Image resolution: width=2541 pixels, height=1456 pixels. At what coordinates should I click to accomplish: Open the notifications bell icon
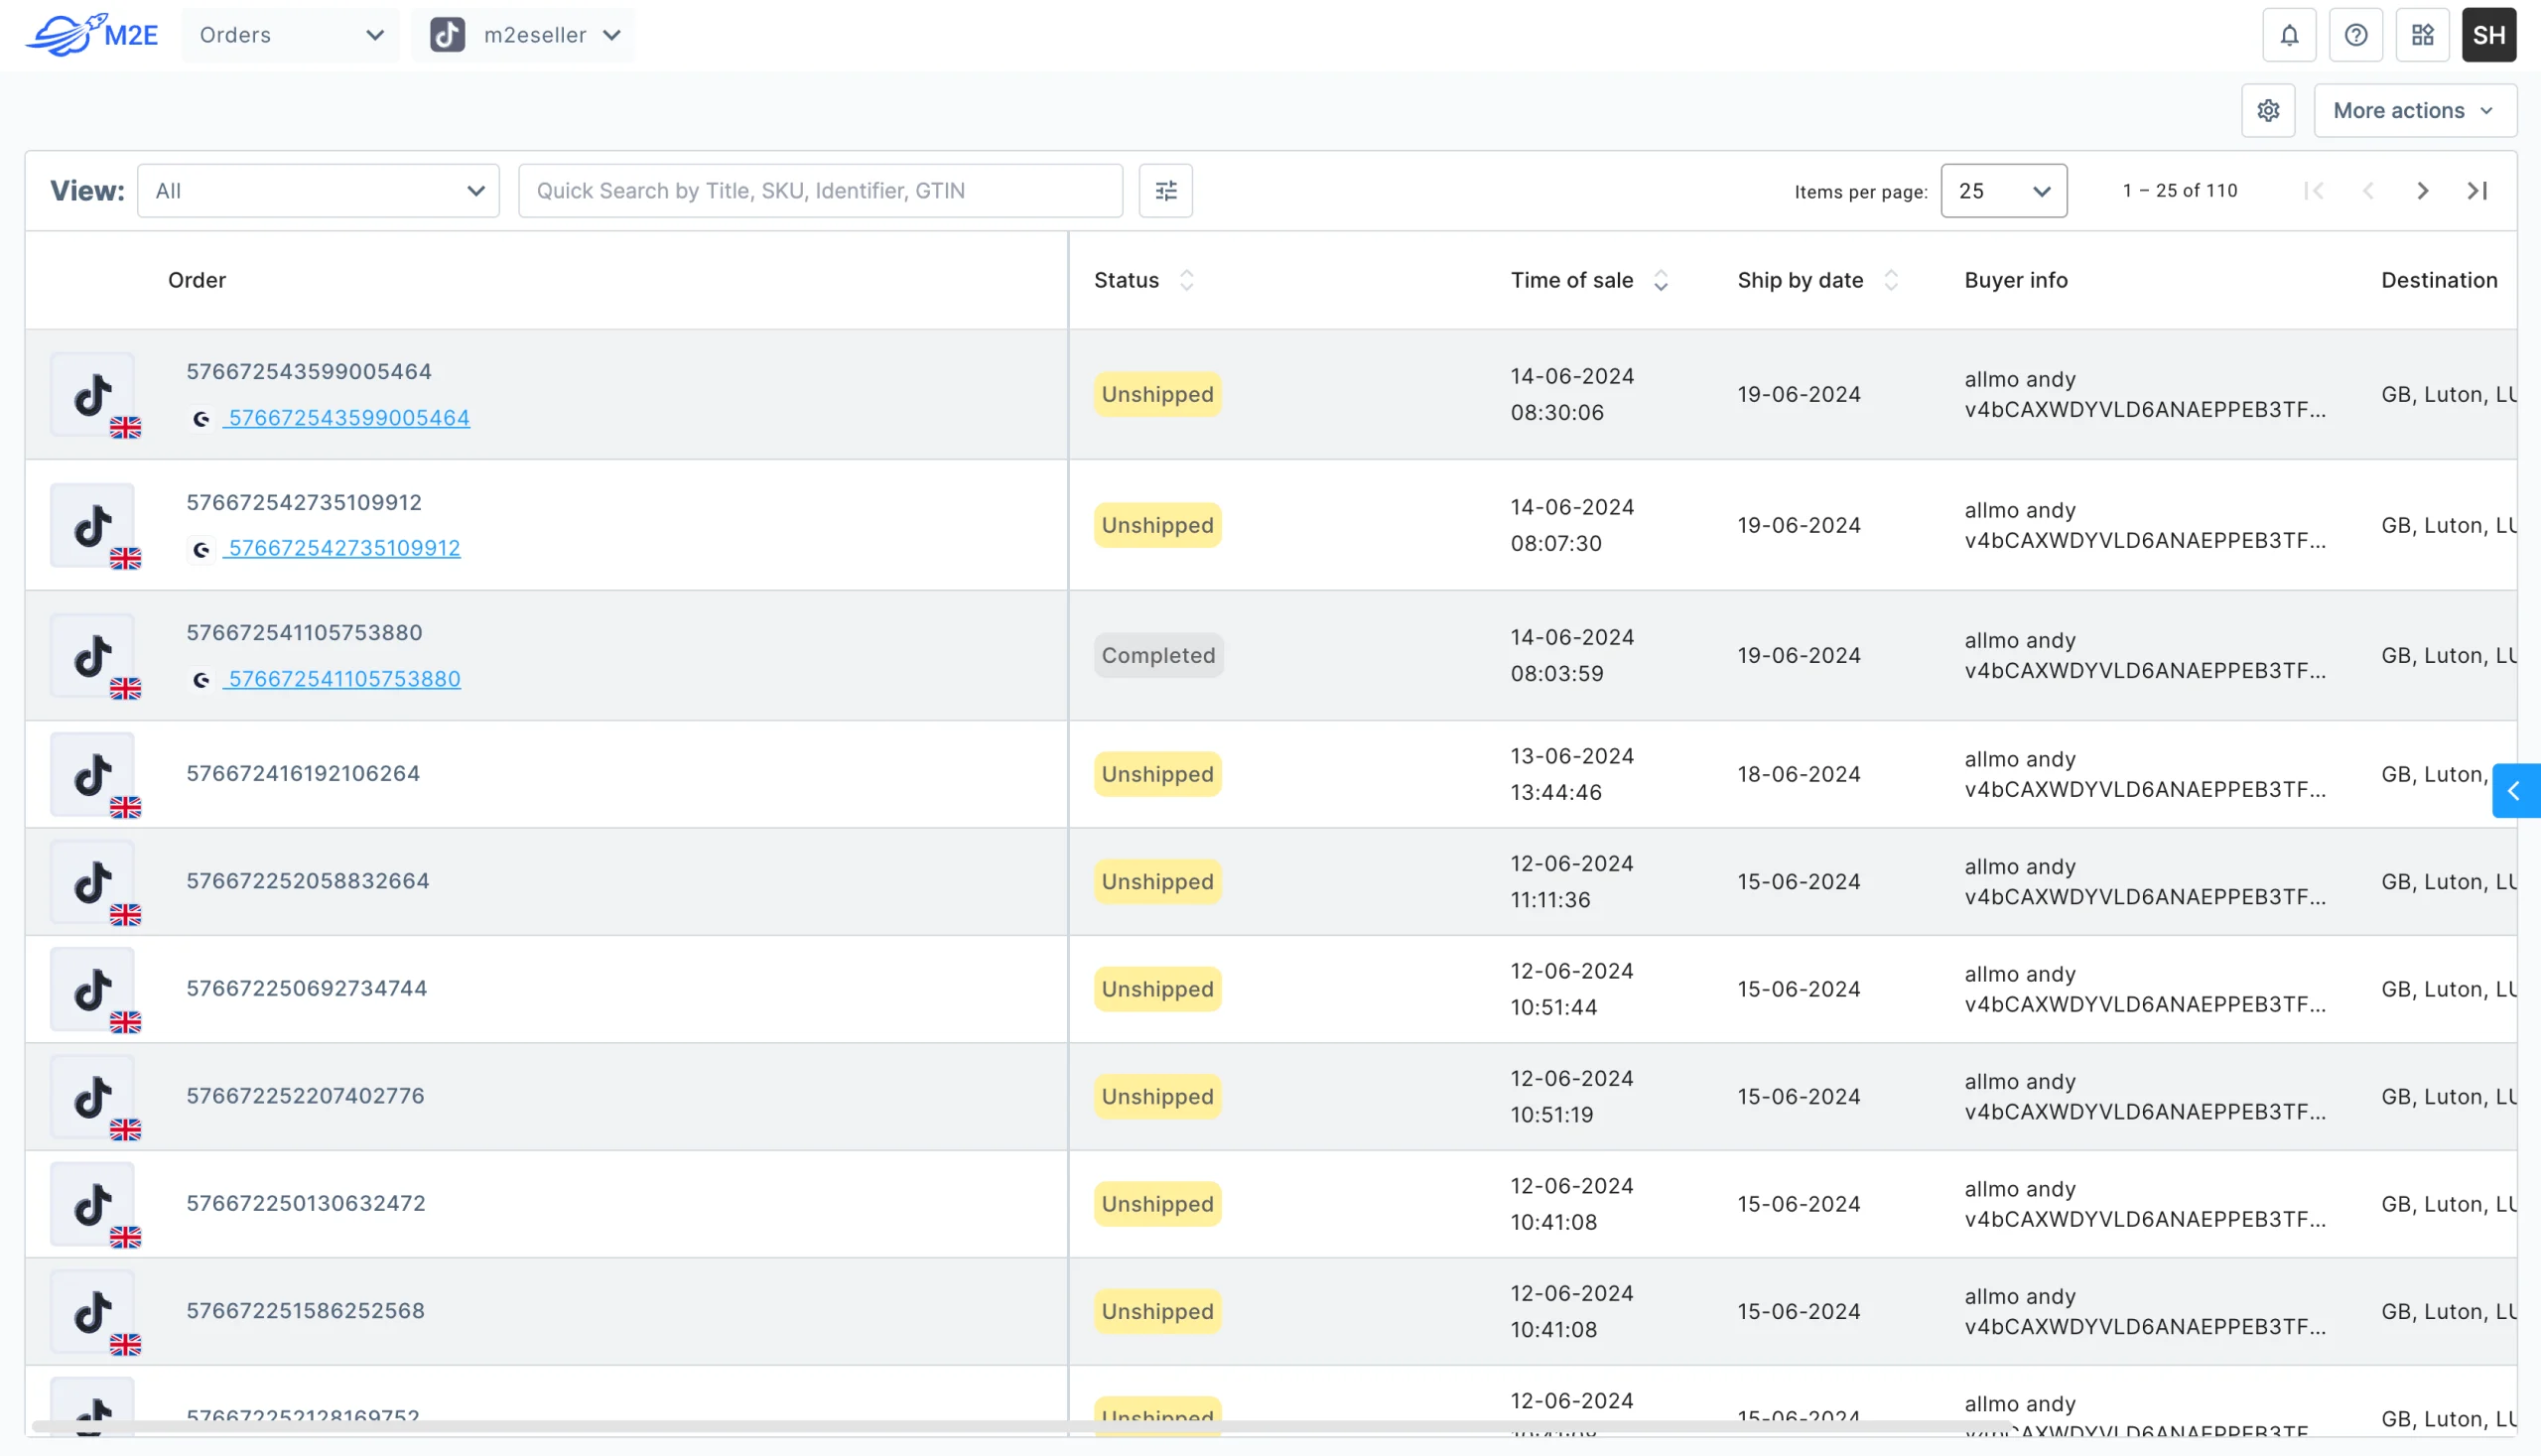coord(2289,35)
